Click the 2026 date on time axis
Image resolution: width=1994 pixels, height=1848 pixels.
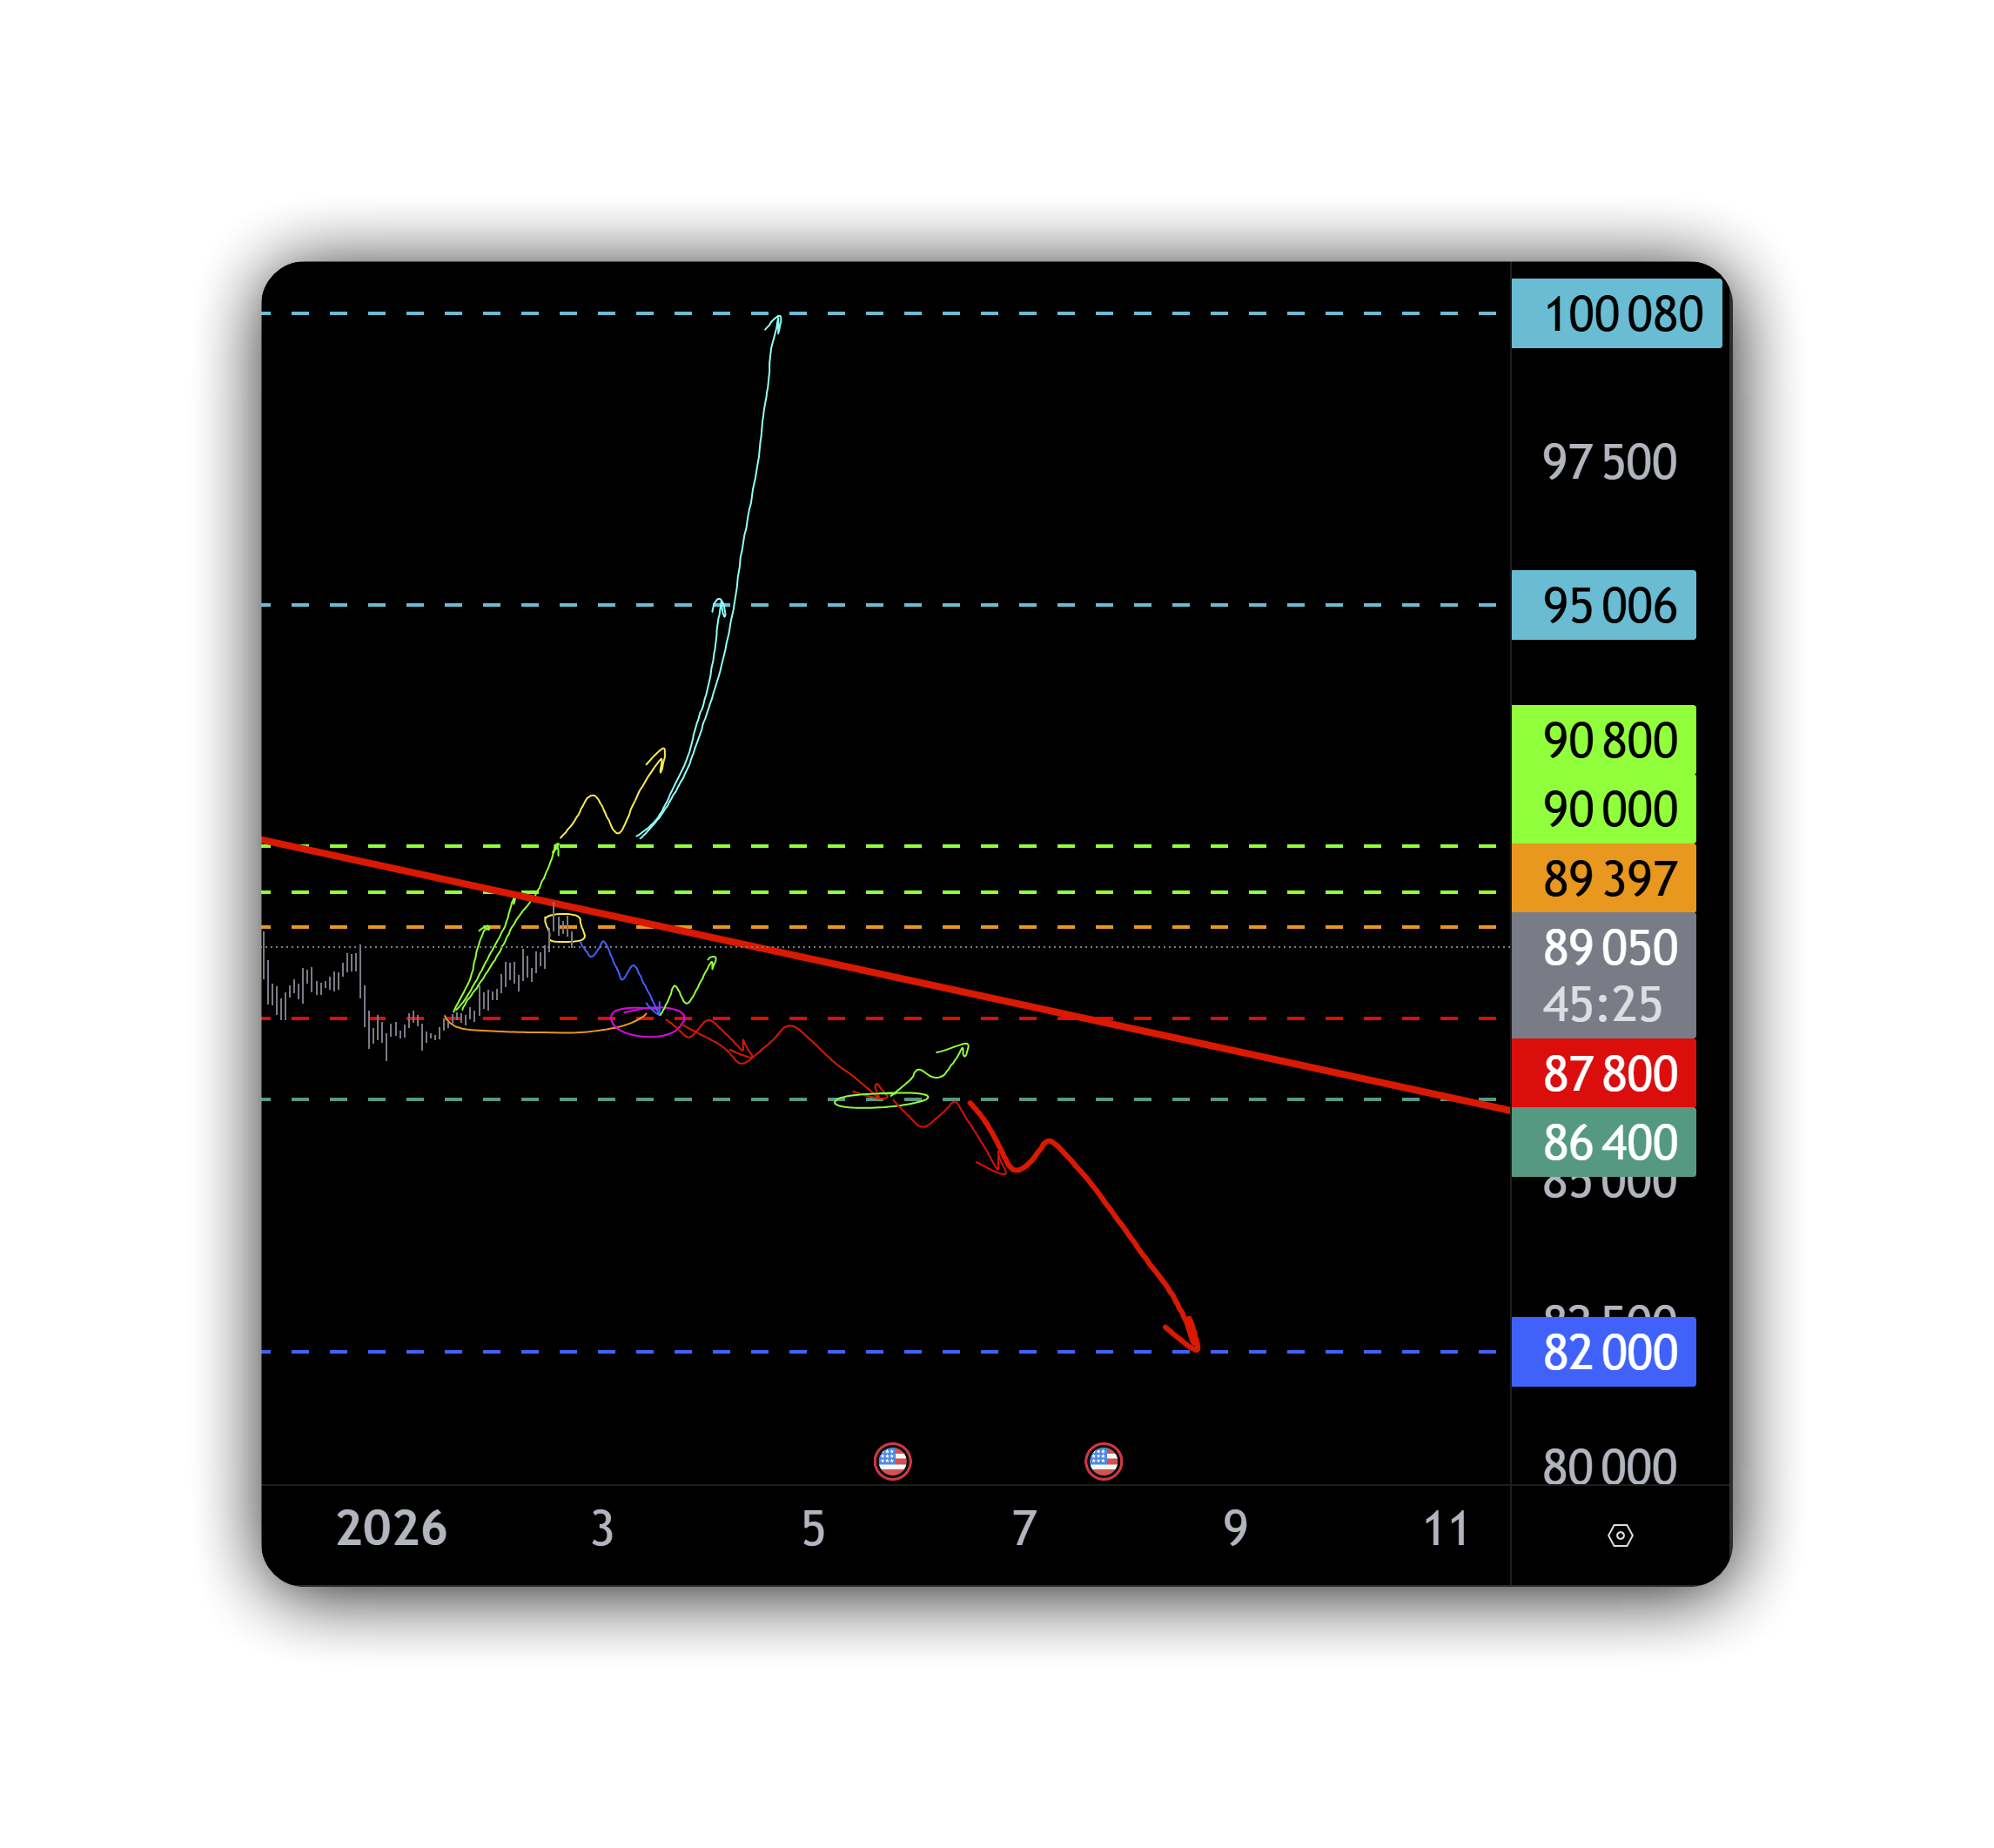(x=391, y=1528)
